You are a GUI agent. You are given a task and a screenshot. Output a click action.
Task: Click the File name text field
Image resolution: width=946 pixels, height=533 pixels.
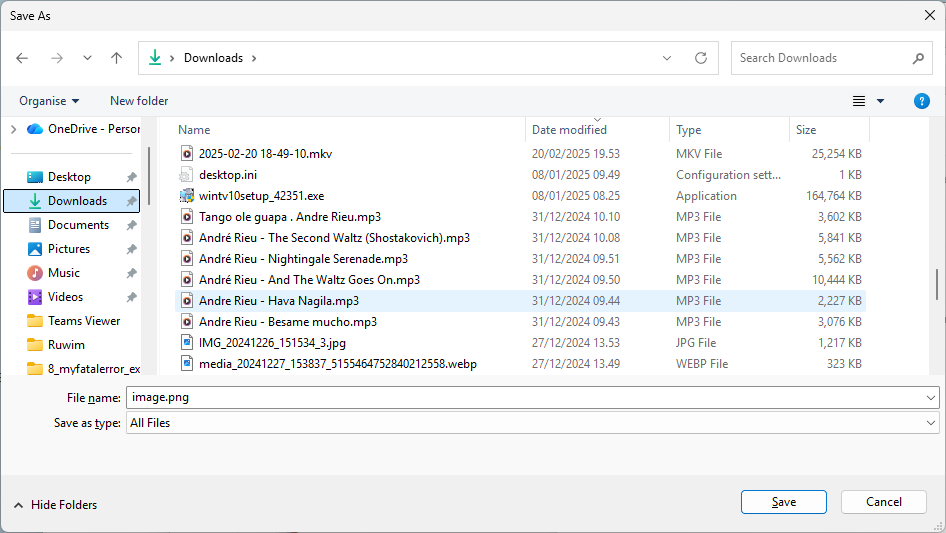tap(525, 398)
